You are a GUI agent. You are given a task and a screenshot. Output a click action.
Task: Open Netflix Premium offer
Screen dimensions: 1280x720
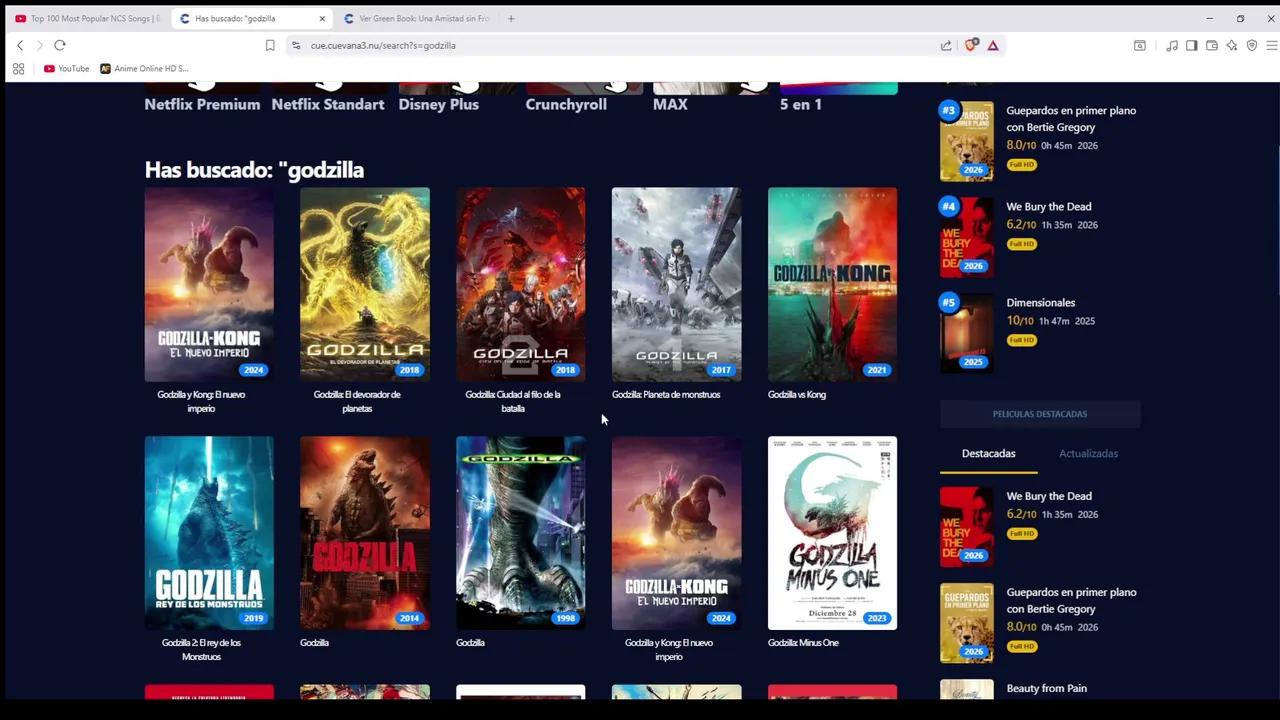pos(202,104)
